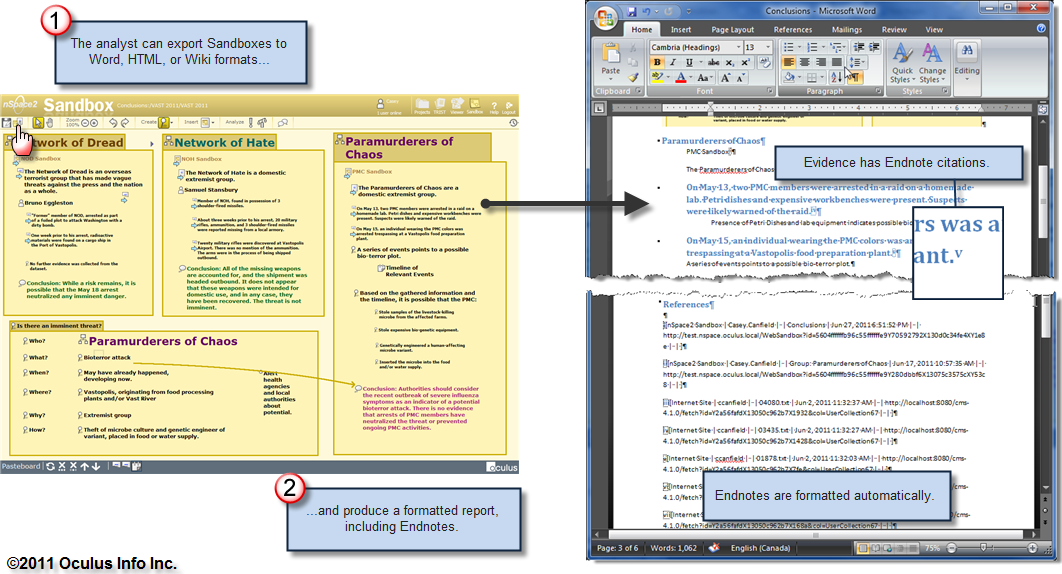1062x574 pixels.
Task: Zoom out with Word's minus button
Action: [952, 548]
